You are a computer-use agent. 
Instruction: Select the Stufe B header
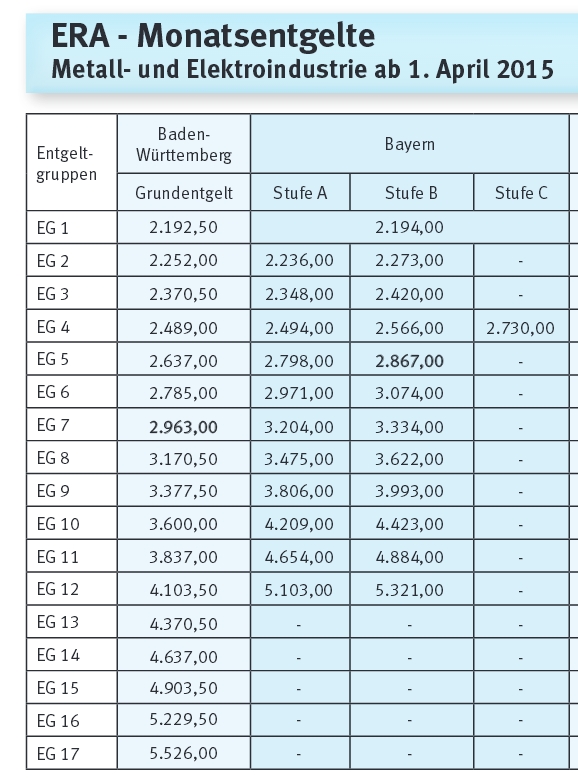point(411,193)
